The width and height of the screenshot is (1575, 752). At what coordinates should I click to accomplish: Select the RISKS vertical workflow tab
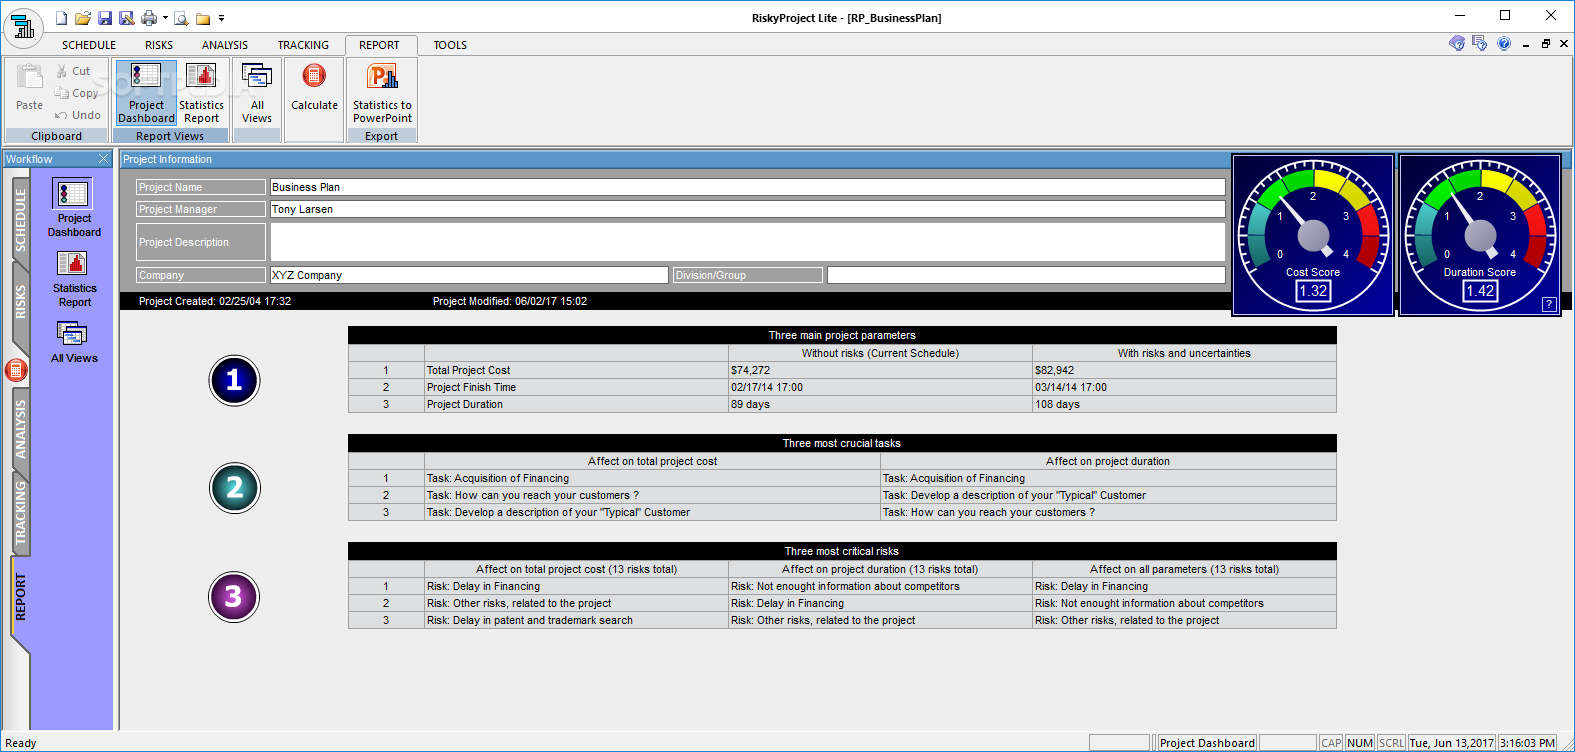[20, 302]
